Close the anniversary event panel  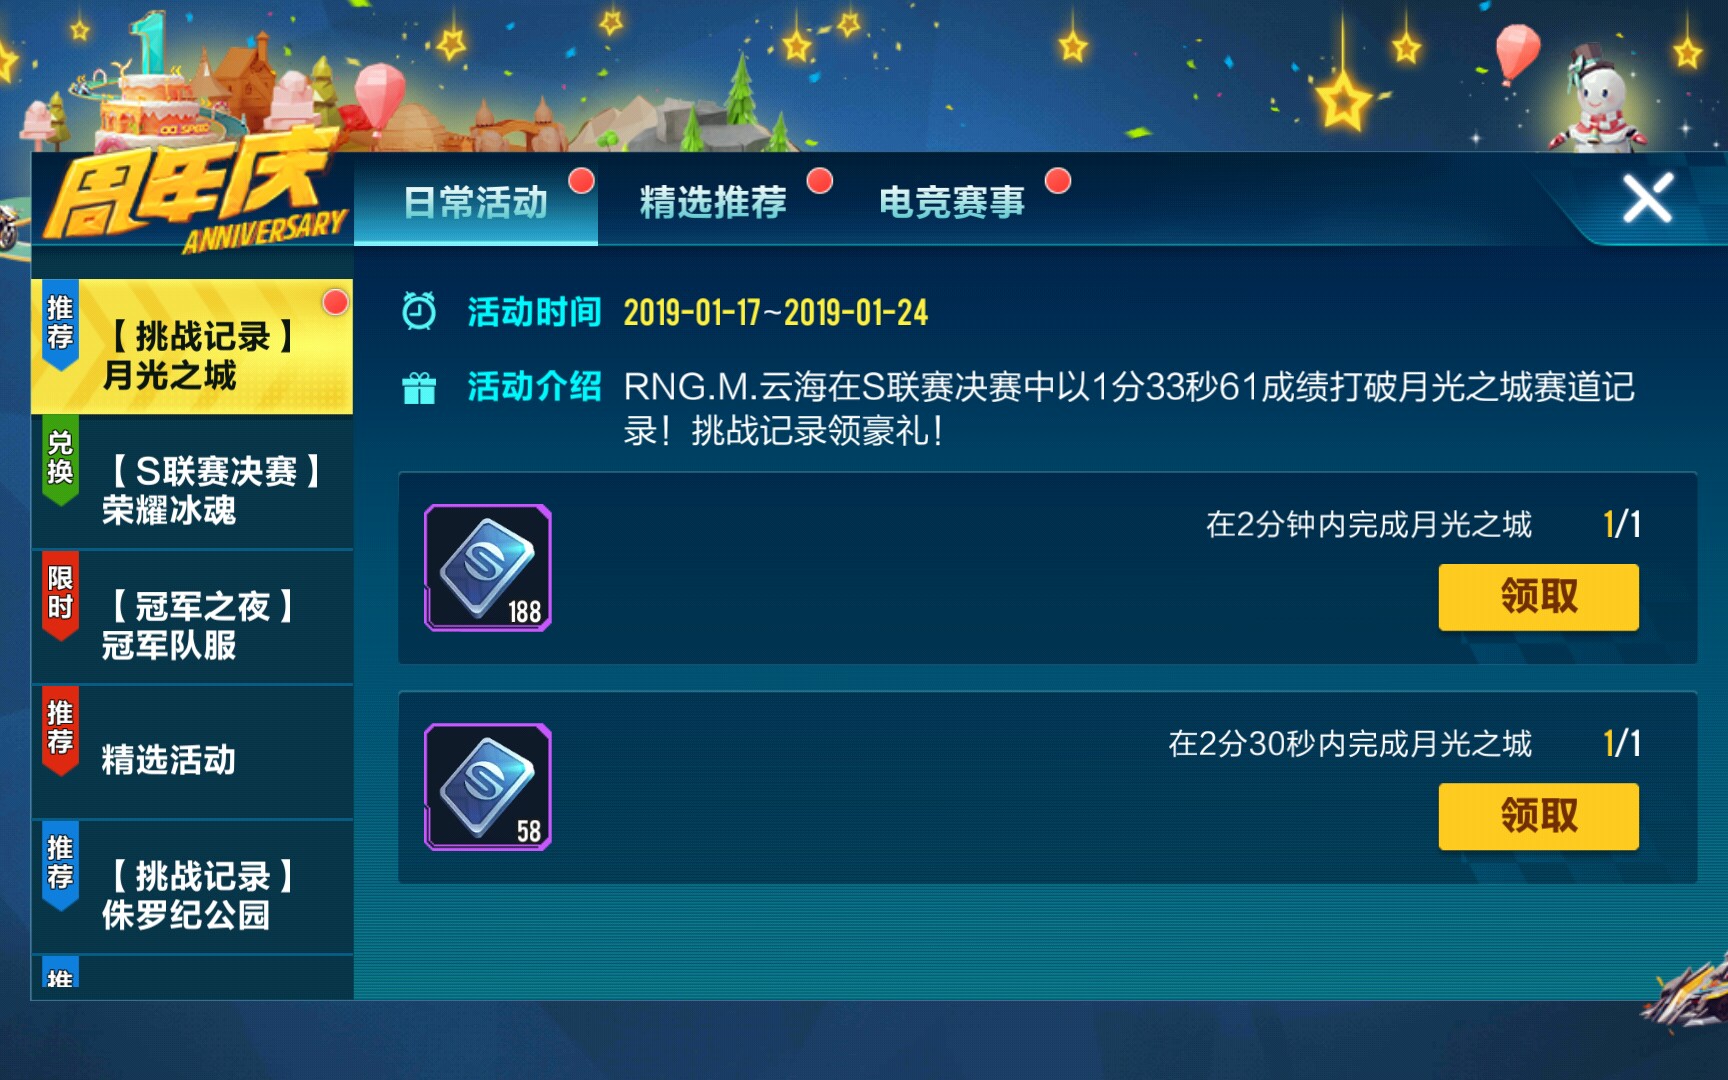pos(1647,198)
